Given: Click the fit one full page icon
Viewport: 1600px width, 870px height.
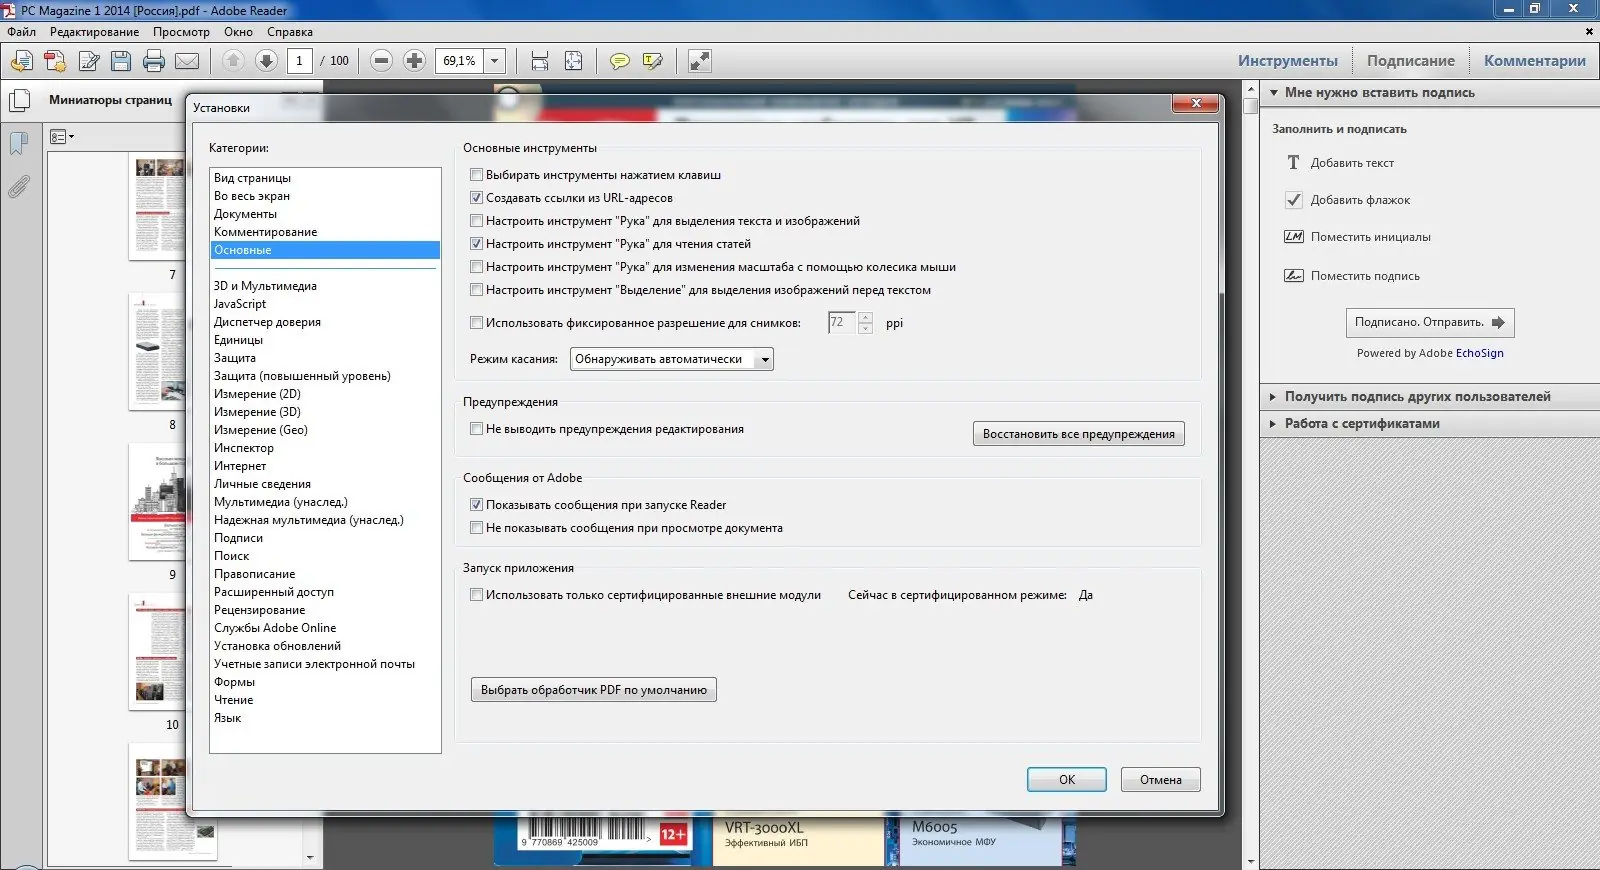Looking at the screenshot, I should [x=573, y=61].
